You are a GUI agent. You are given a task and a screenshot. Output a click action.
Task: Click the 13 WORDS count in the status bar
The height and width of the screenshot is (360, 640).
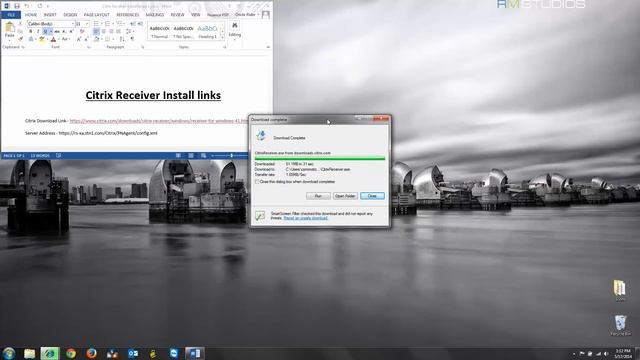pos(40,156)
